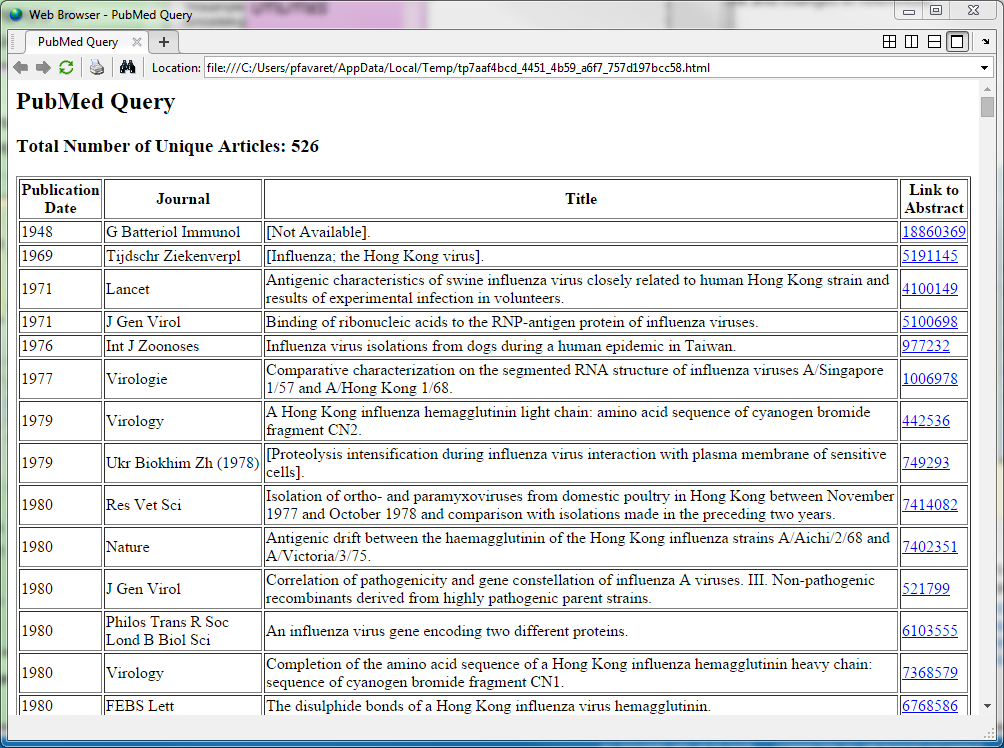
Task: Open abstract link 7402351
Action: click(x=930, y=547)
